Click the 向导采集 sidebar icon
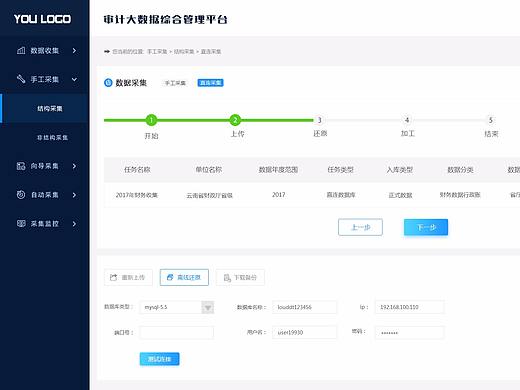The height and width of the screenshot is (390, 520). 21,166
